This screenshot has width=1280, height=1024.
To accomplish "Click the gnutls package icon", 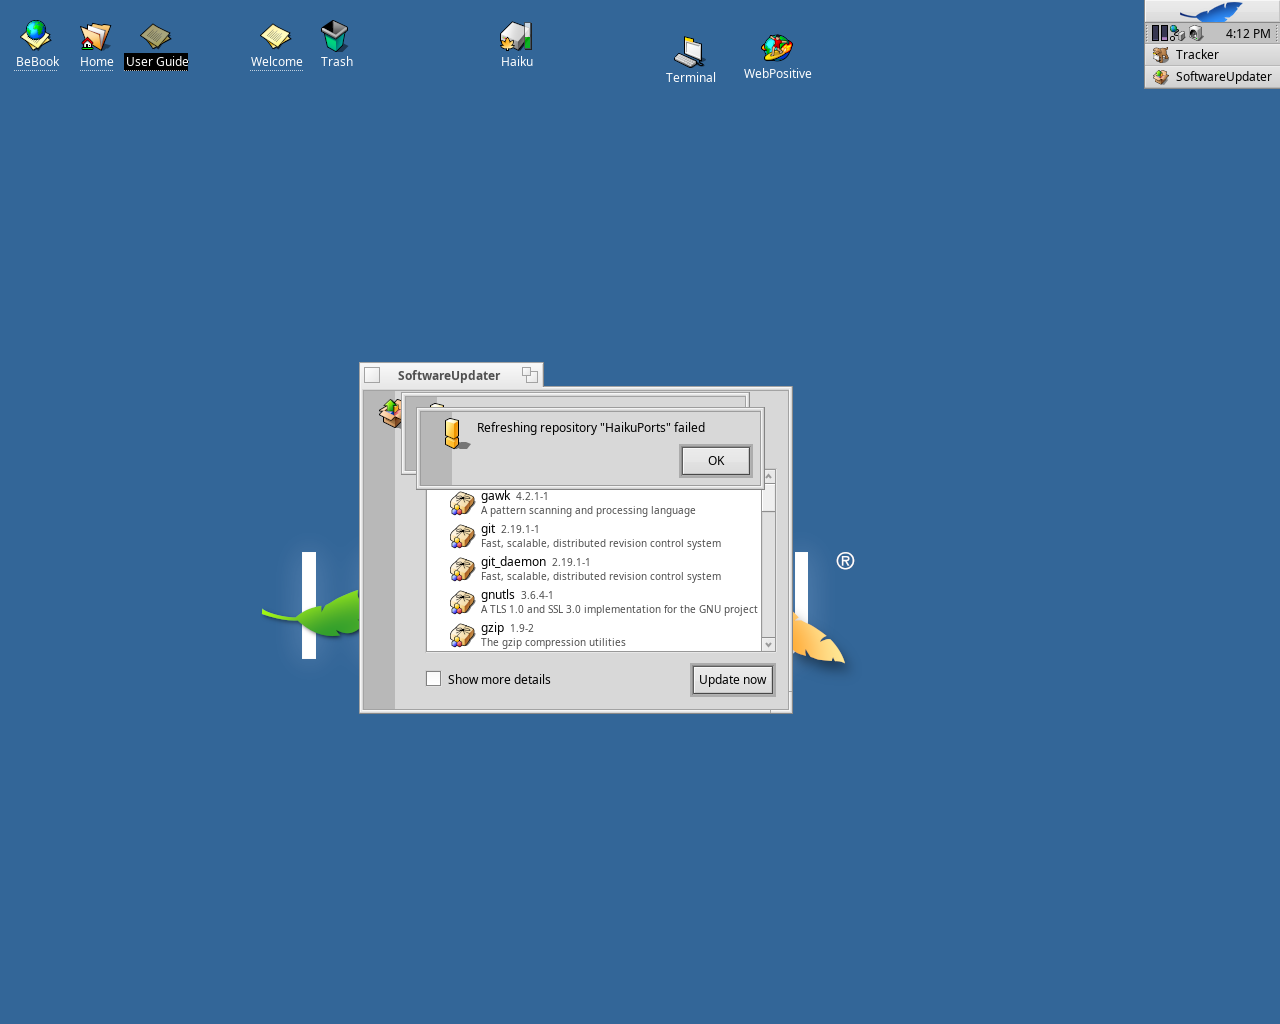I will click(462, 602).
